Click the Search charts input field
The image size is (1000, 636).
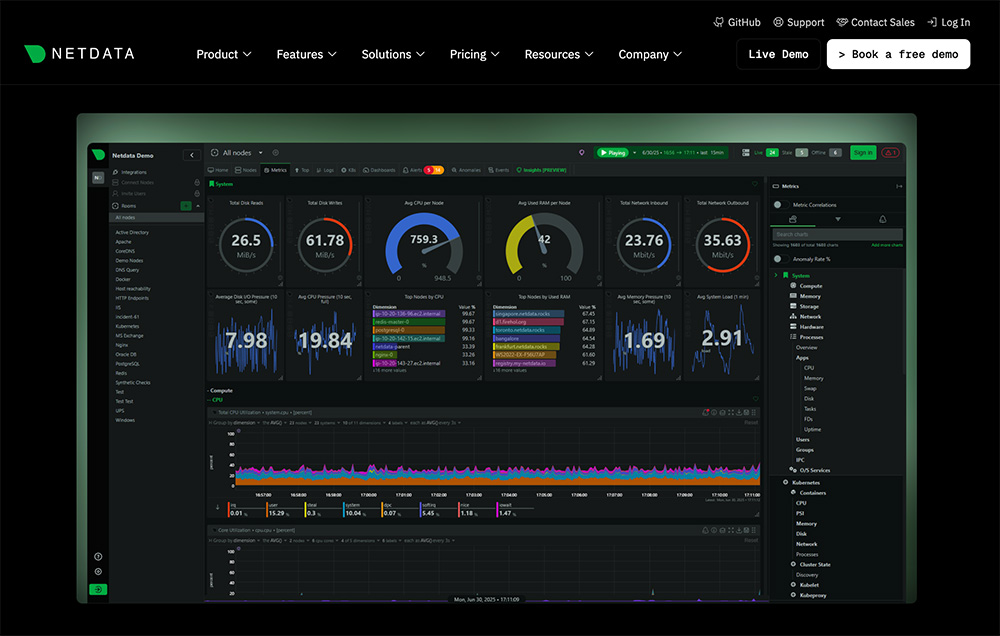(837, 234)
